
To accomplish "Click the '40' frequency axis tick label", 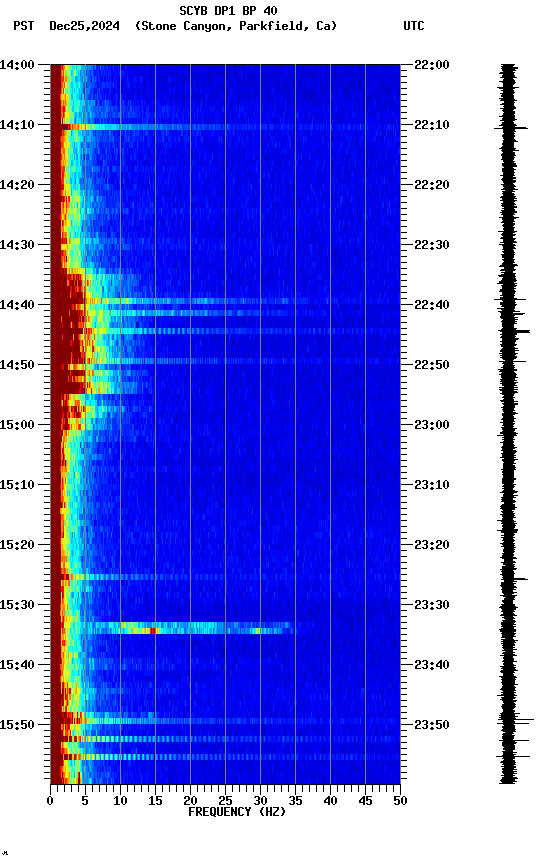I will (330, 801).
